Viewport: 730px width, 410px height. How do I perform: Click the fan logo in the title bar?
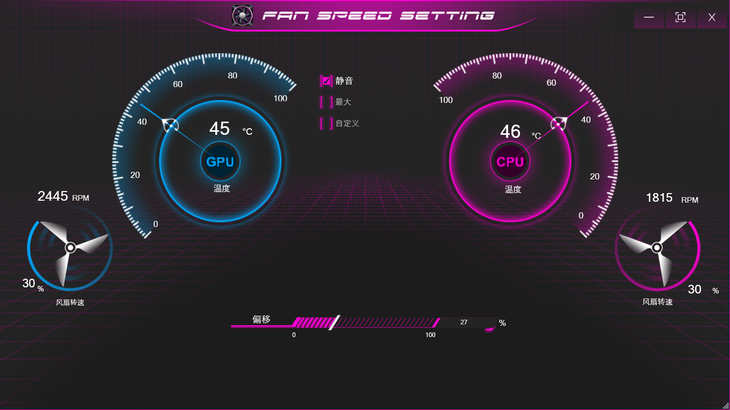tap(241, 16)
